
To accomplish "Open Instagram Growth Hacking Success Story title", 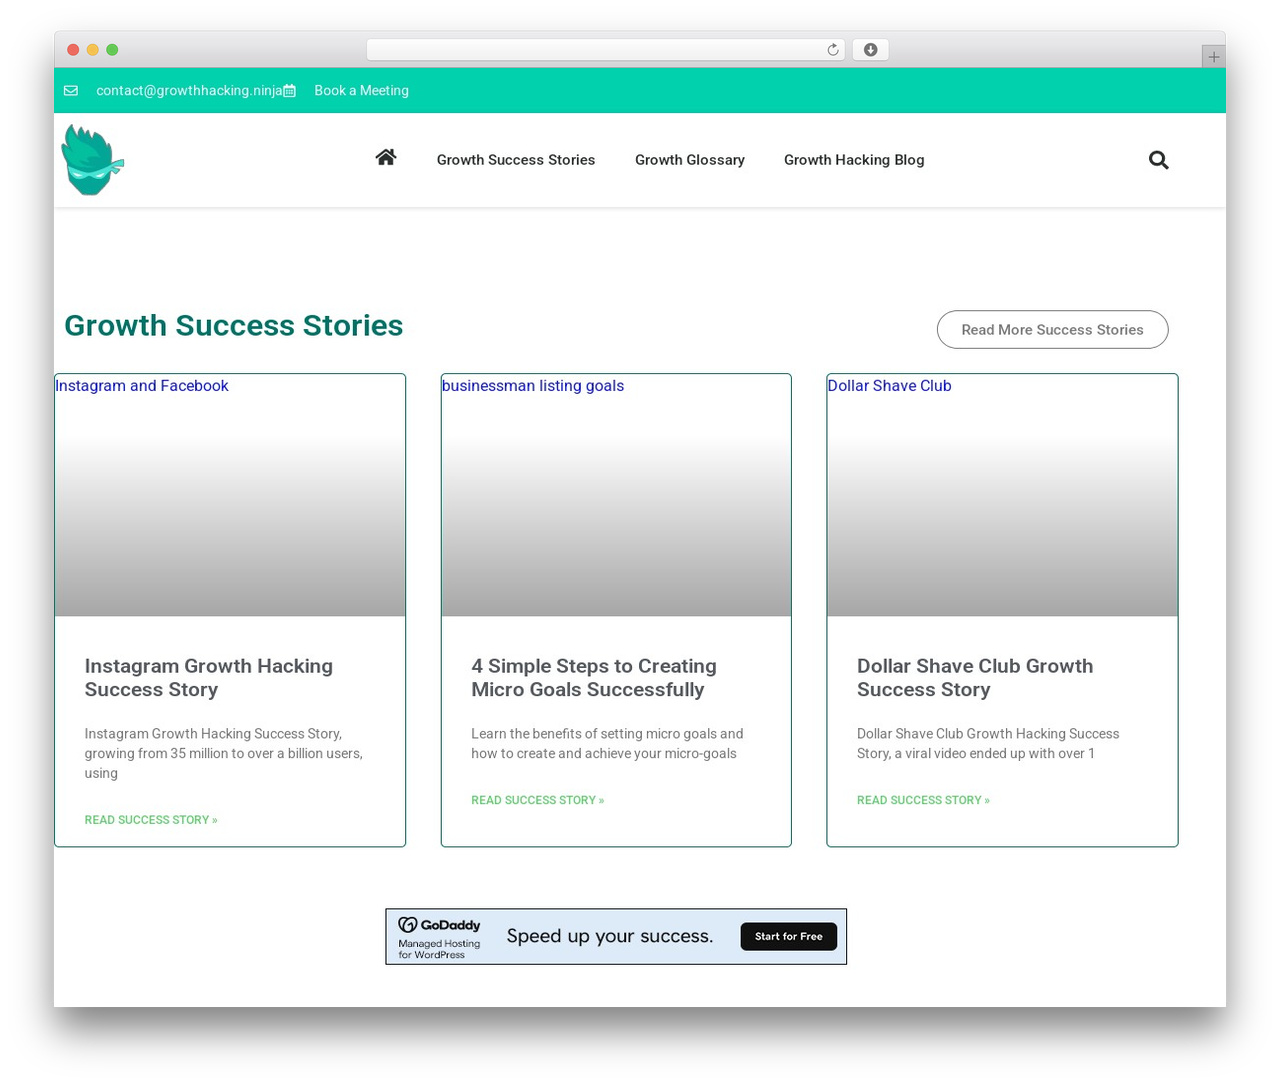I will click(209, 678).
